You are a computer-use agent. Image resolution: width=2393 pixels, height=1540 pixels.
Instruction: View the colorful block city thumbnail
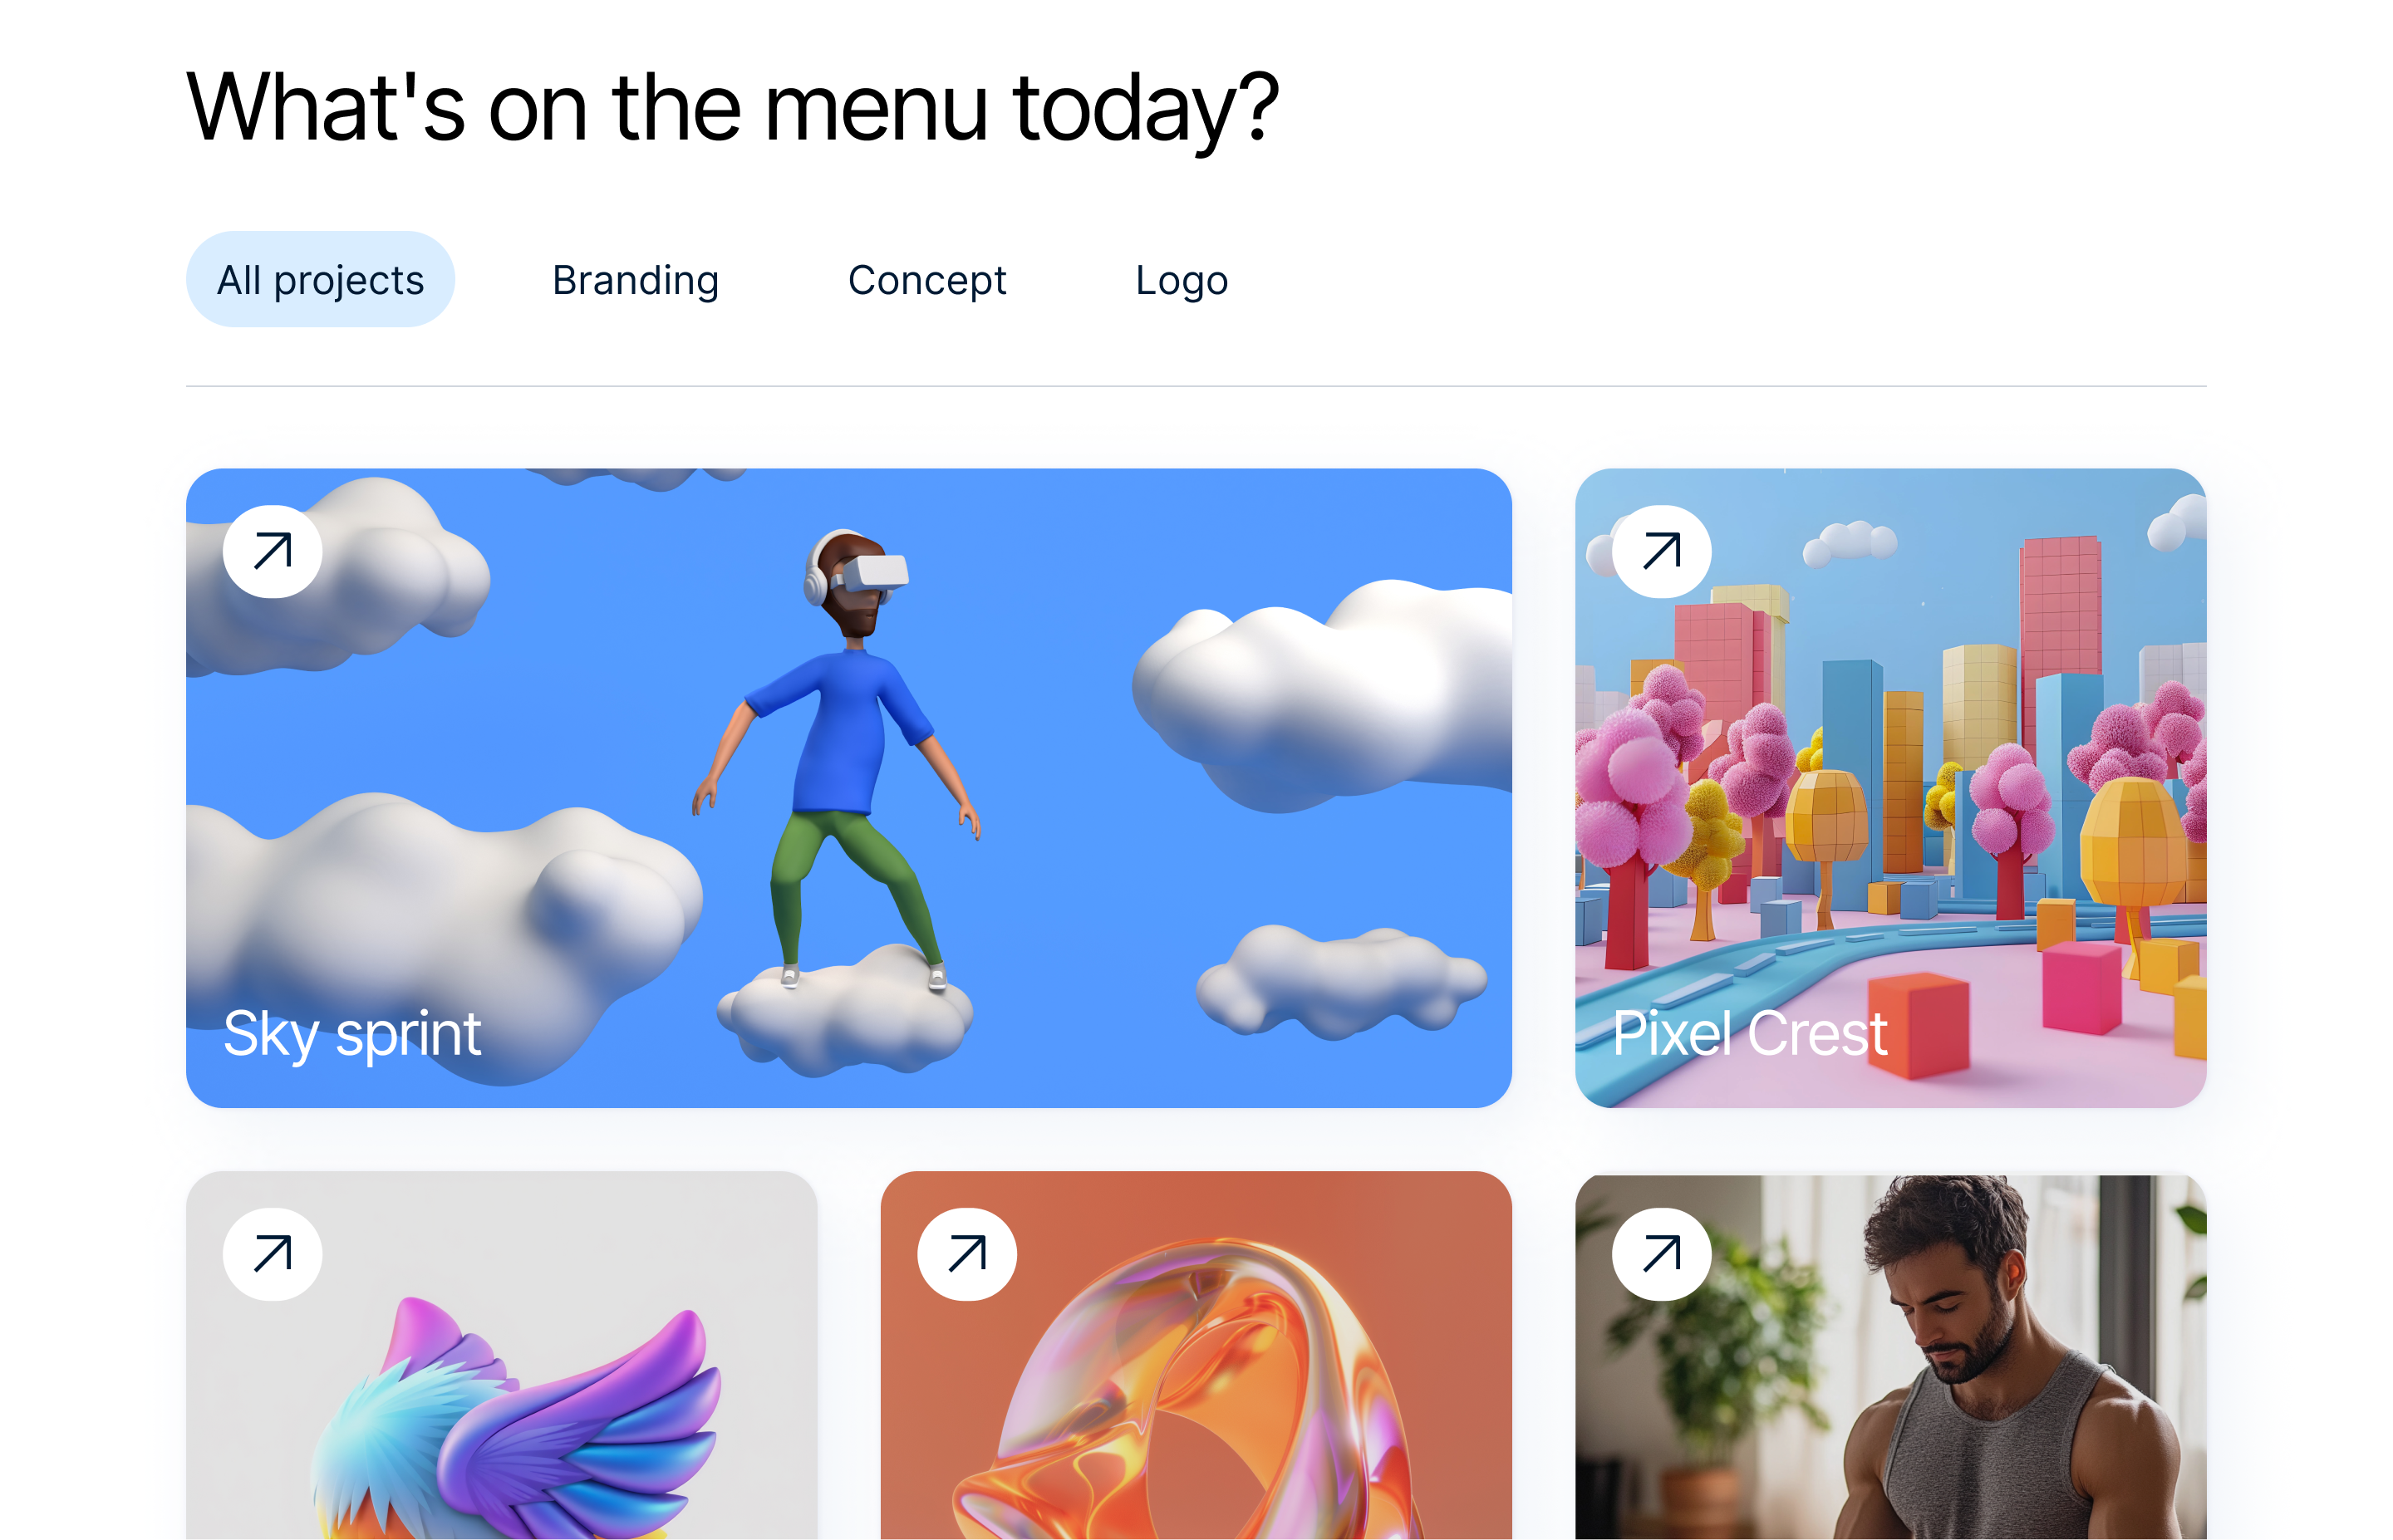point(1890,788)
